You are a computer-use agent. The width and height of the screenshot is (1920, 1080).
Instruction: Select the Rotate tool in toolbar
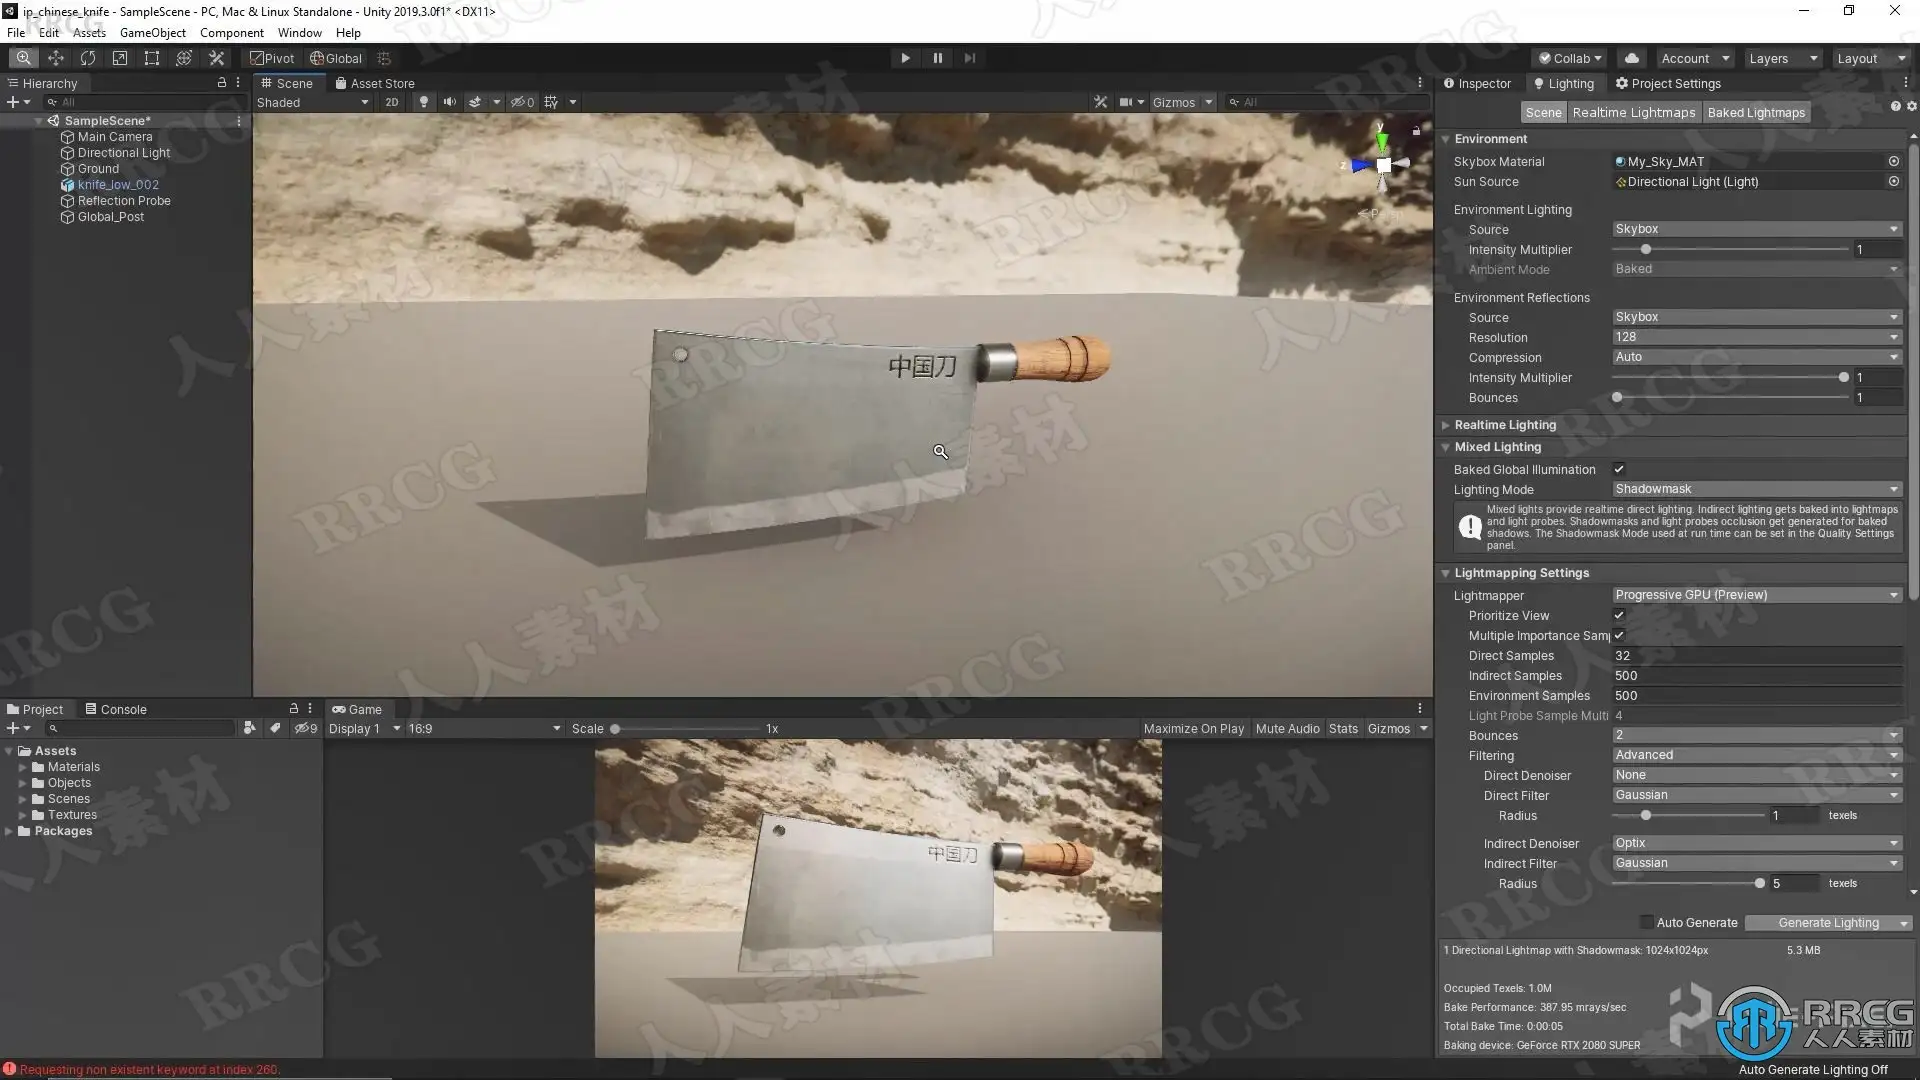[88, 58]
